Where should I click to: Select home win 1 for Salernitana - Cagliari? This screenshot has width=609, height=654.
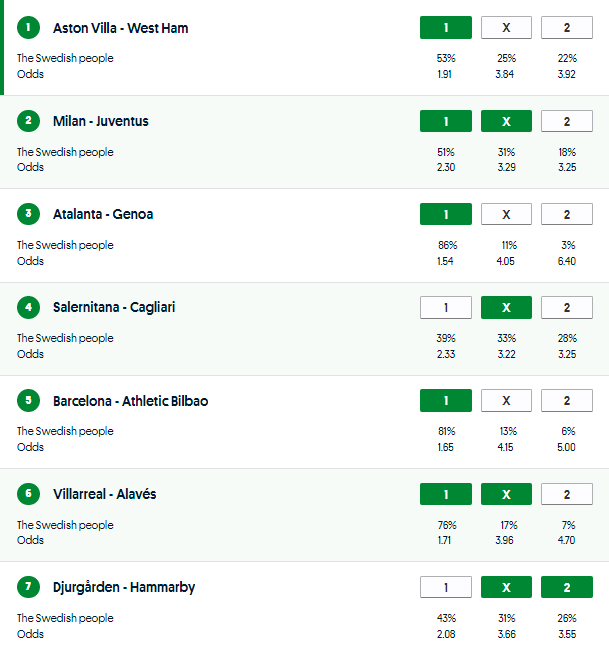[x=446, y=307]
